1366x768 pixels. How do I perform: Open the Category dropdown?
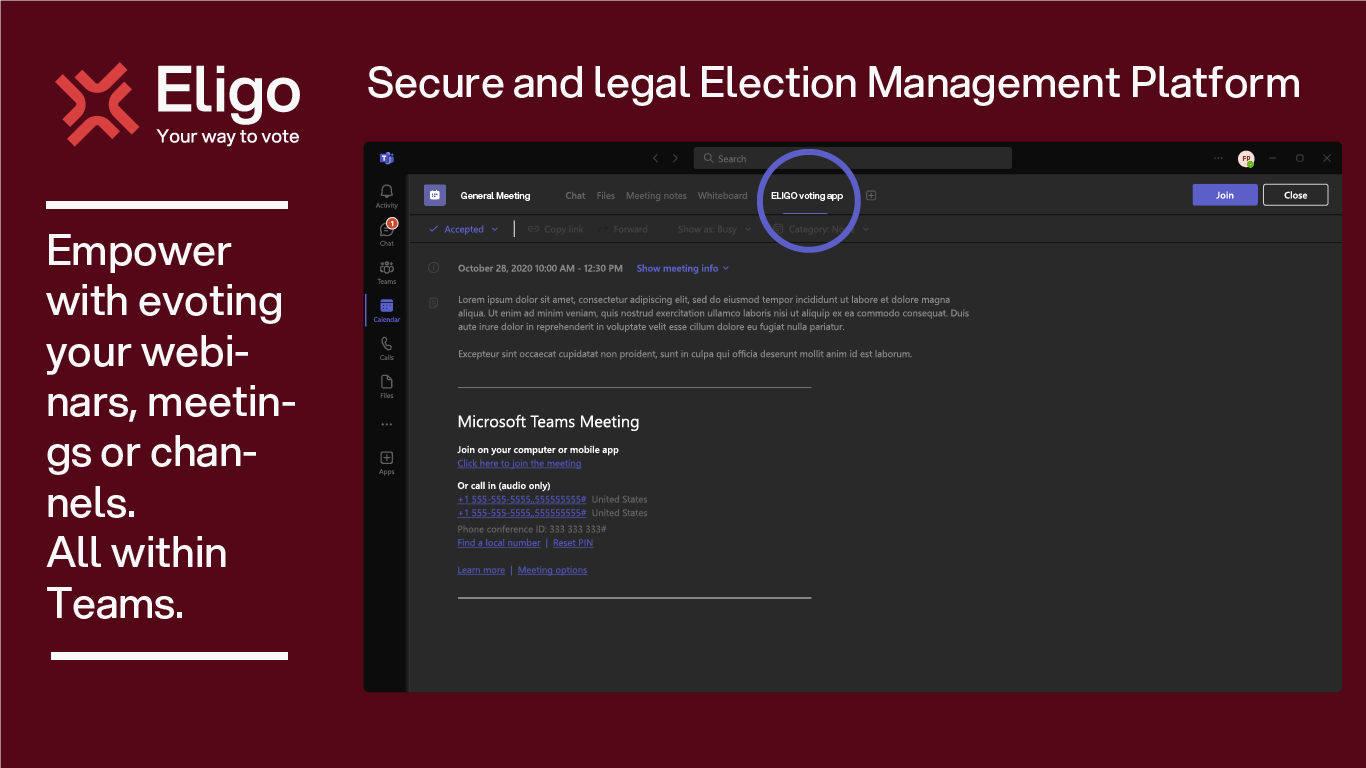[x=821, y=229]
